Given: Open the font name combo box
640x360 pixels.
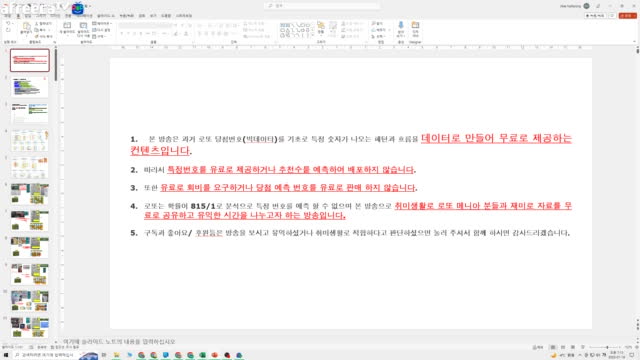Looking at the screenshot, I should pyautogui.click(x=145, y=25).
